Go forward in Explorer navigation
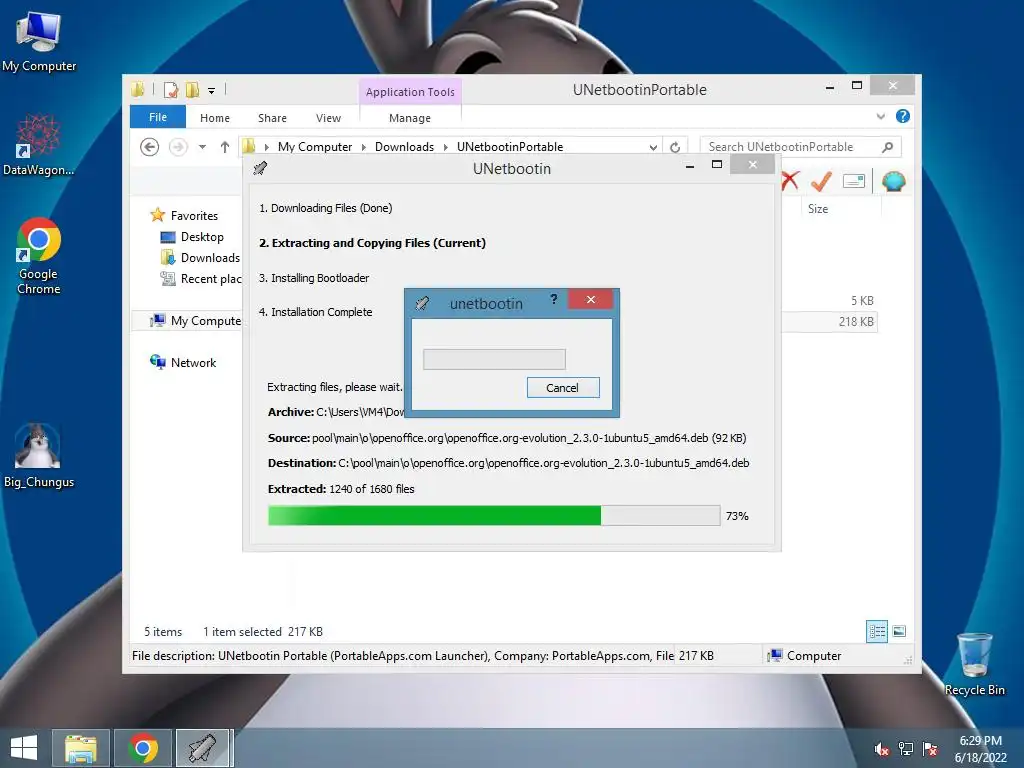Screen dimensions: 1024x768 [178, 147]
